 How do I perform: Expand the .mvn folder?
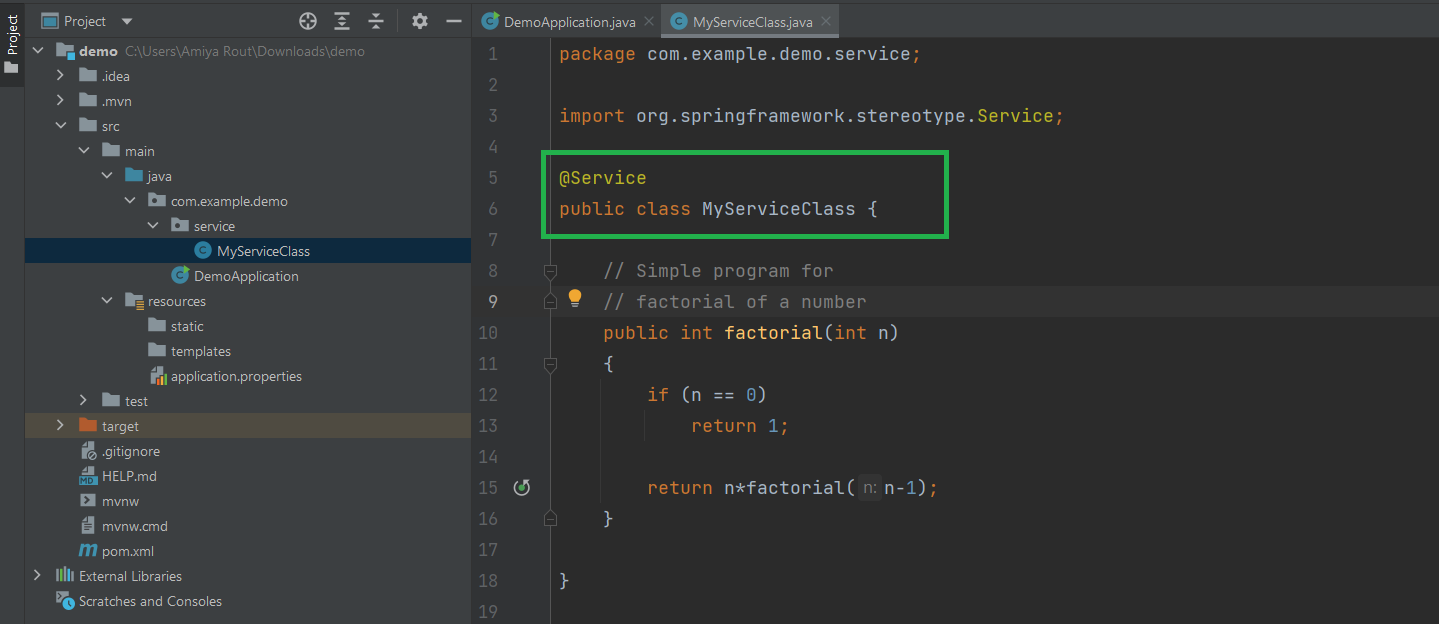click(61, 101)
